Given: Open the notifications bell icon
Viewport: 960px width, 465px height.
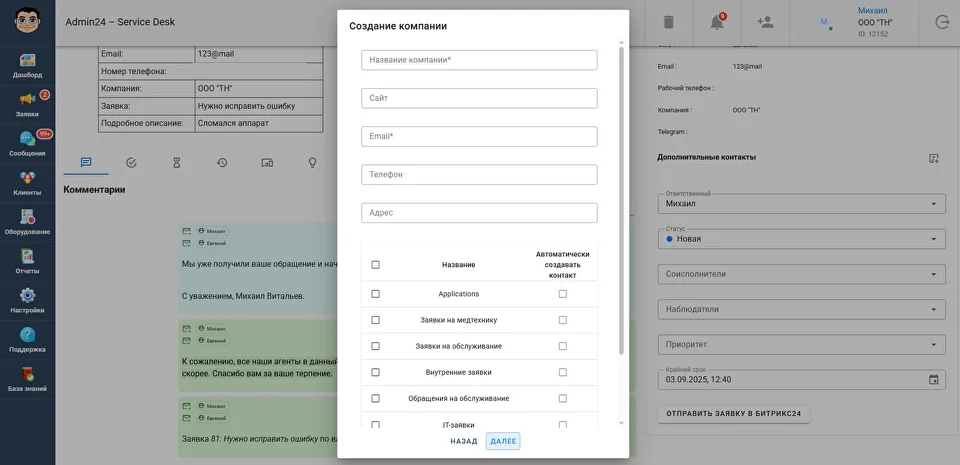Looking at the screenshot, I should click(717, 22).
